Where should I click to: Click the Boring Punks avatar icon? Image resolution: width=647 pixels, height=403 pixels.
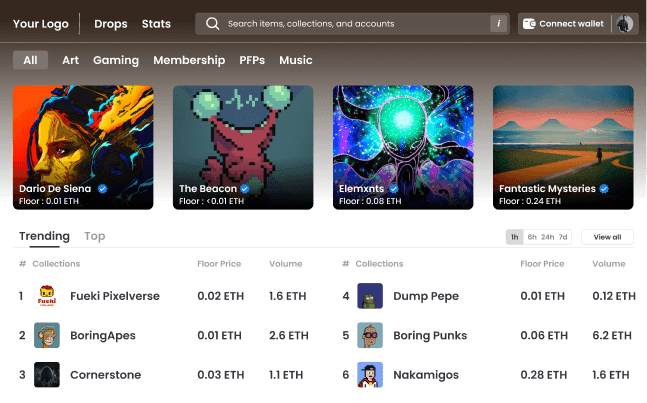(370, 335)
